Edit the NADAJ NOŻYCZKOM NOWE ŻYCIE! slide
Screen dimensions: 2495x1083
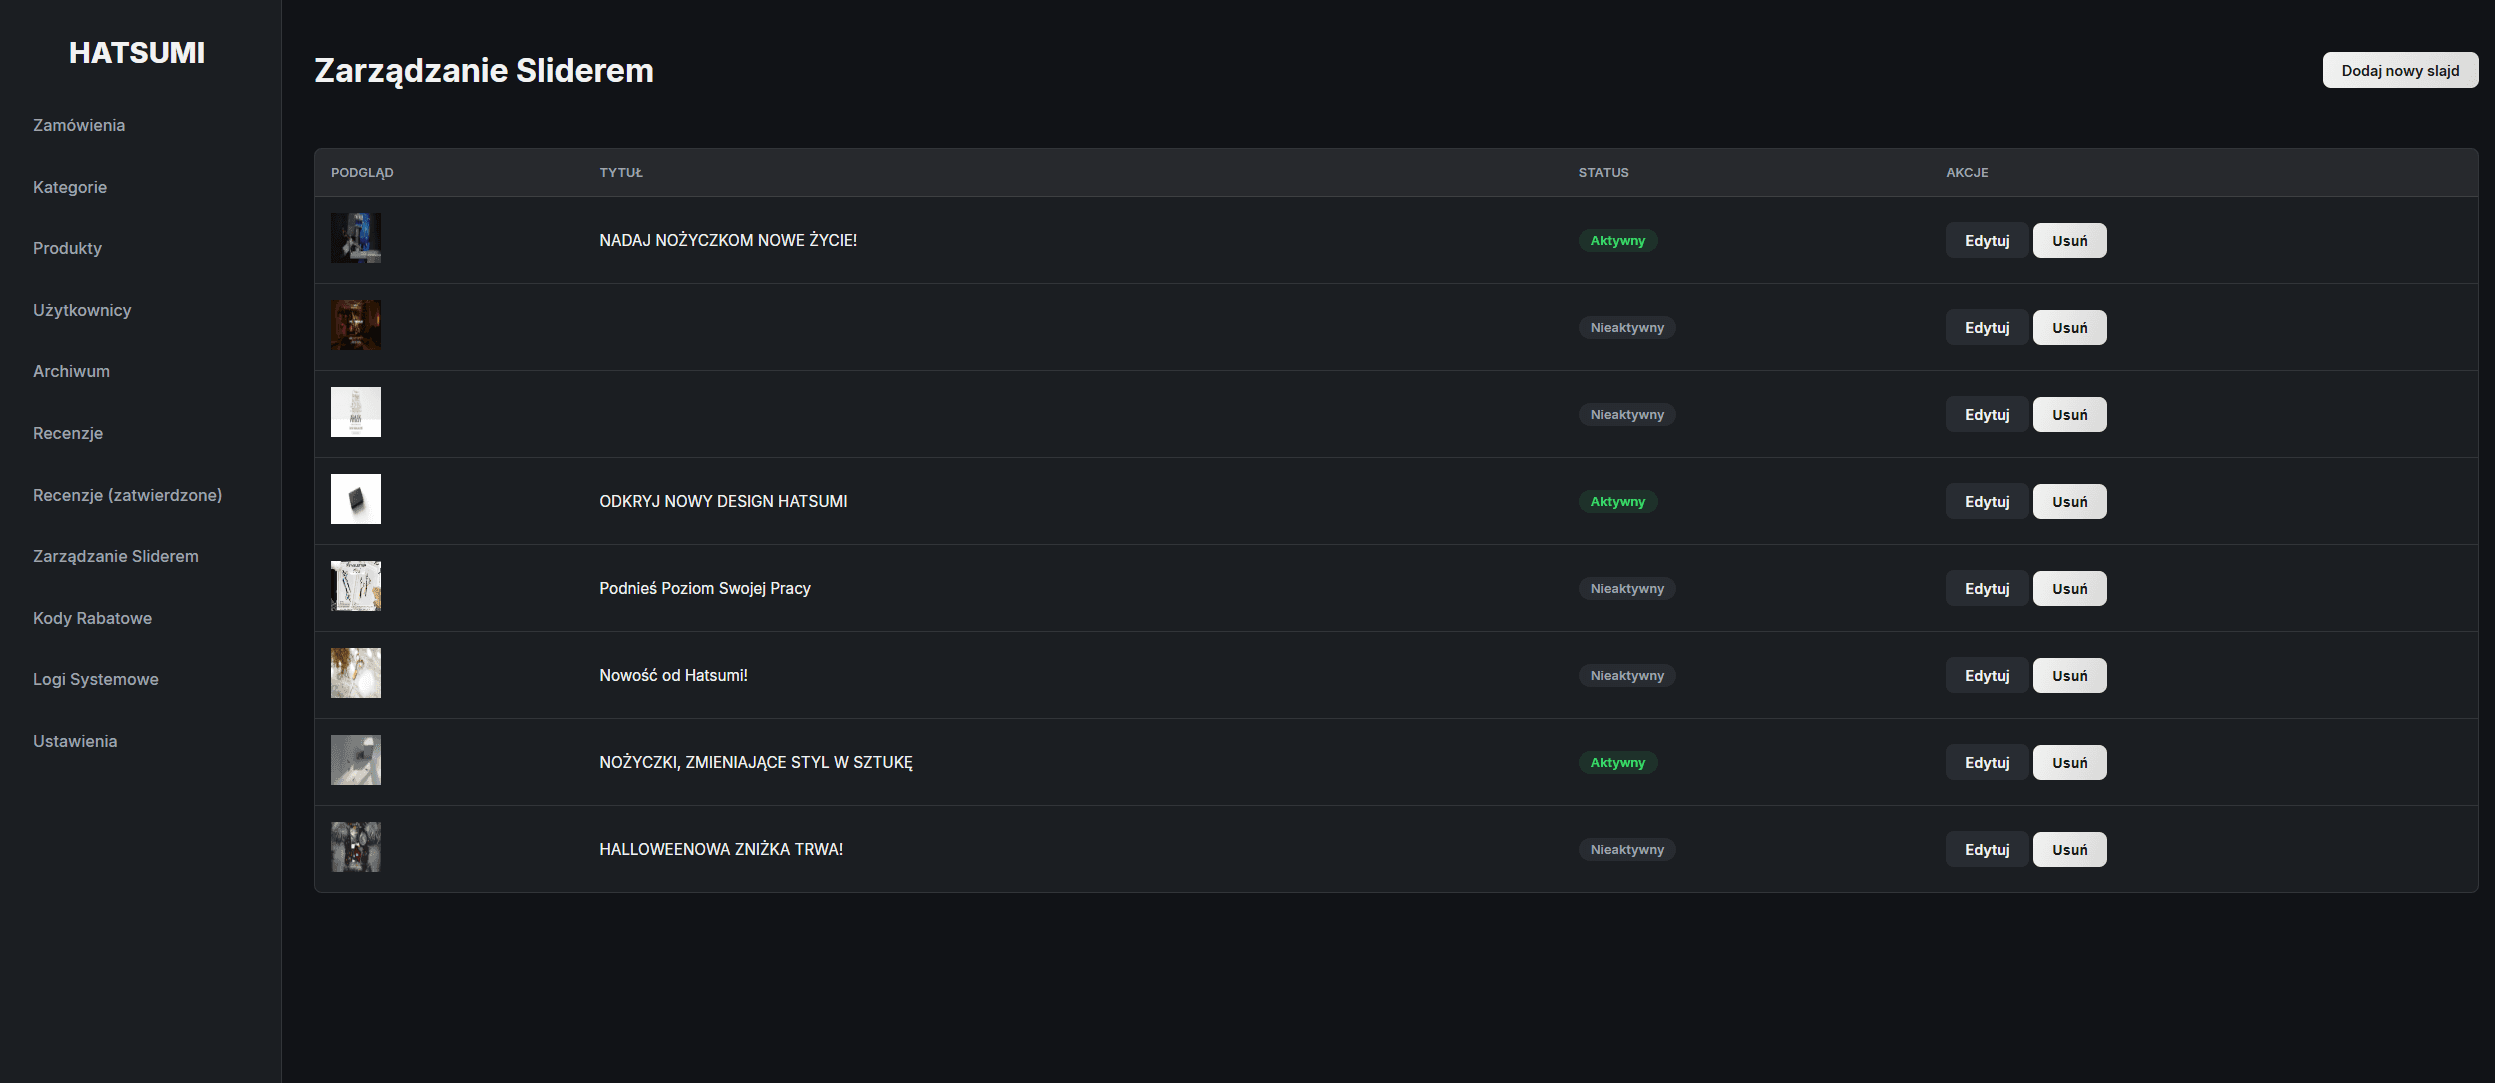click(1986, 240)
